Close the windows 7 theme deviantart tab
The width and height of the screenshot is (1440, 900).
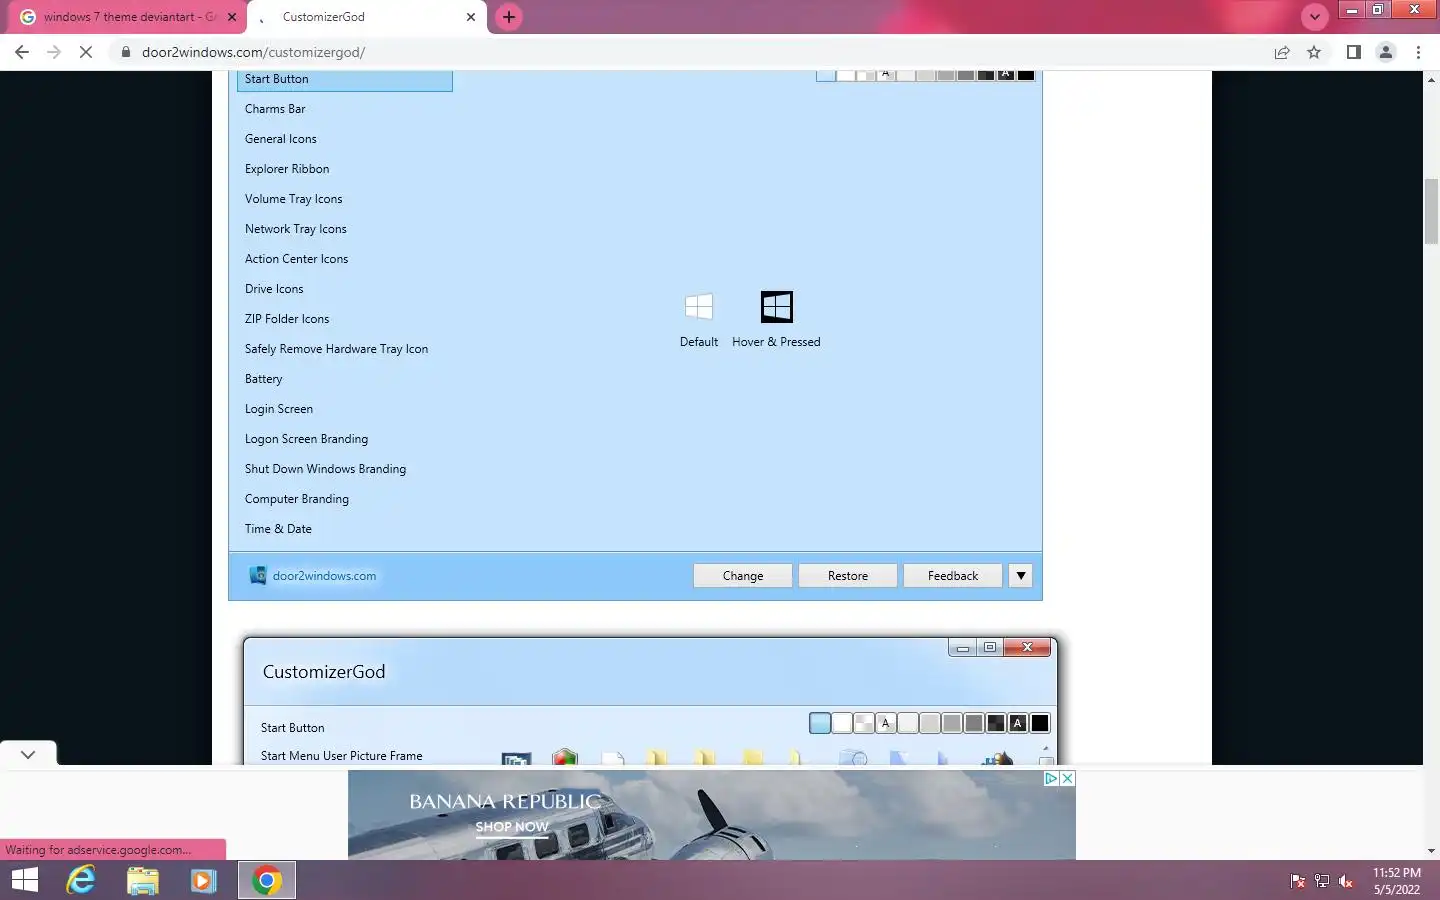[232, 17]
